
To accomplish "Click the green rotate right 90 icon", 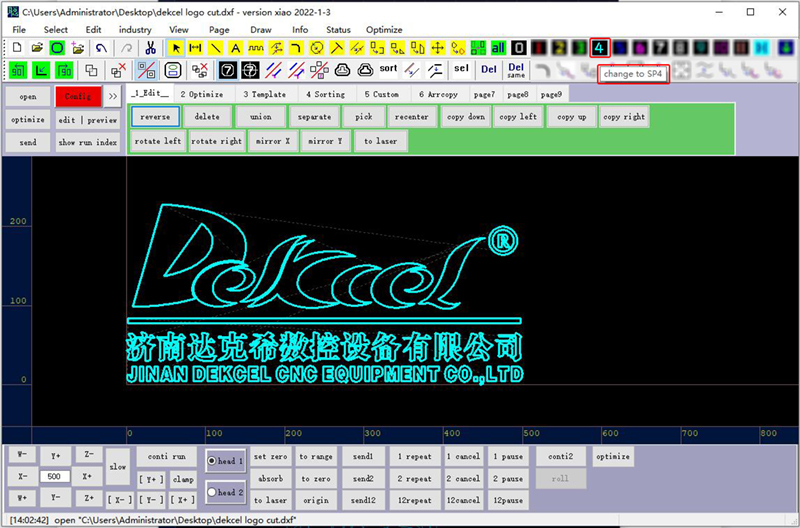I will click(x=64, y=70).
